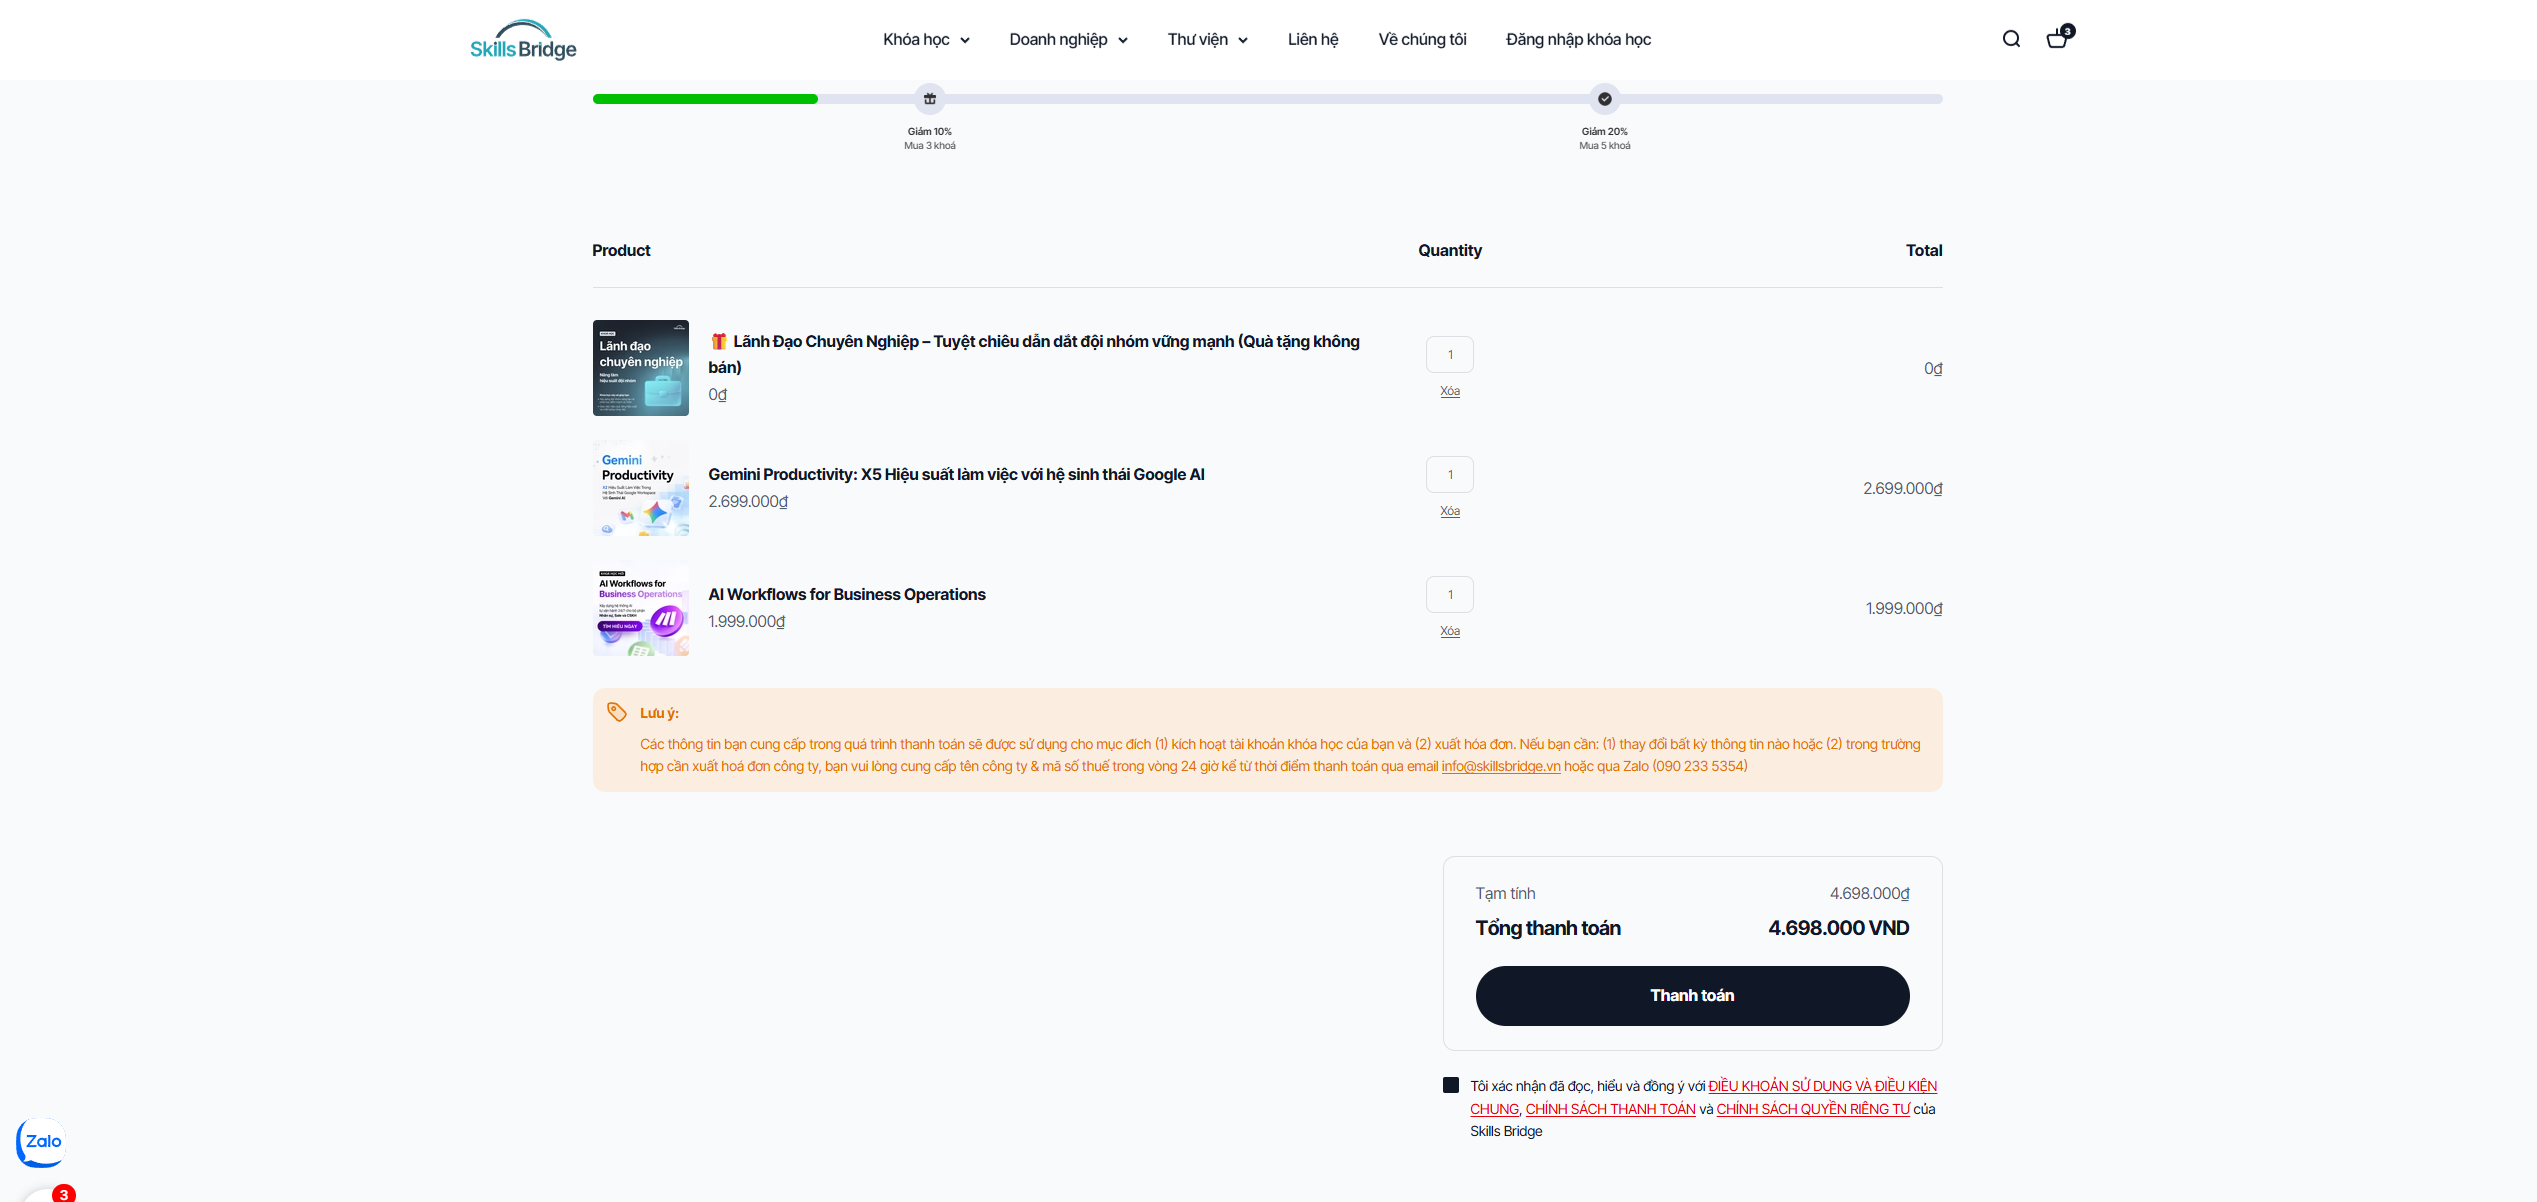Toggle the terms agreement checkbox
The height and width of the screenshot is (1202, 2537).
pos(1451,1085)
